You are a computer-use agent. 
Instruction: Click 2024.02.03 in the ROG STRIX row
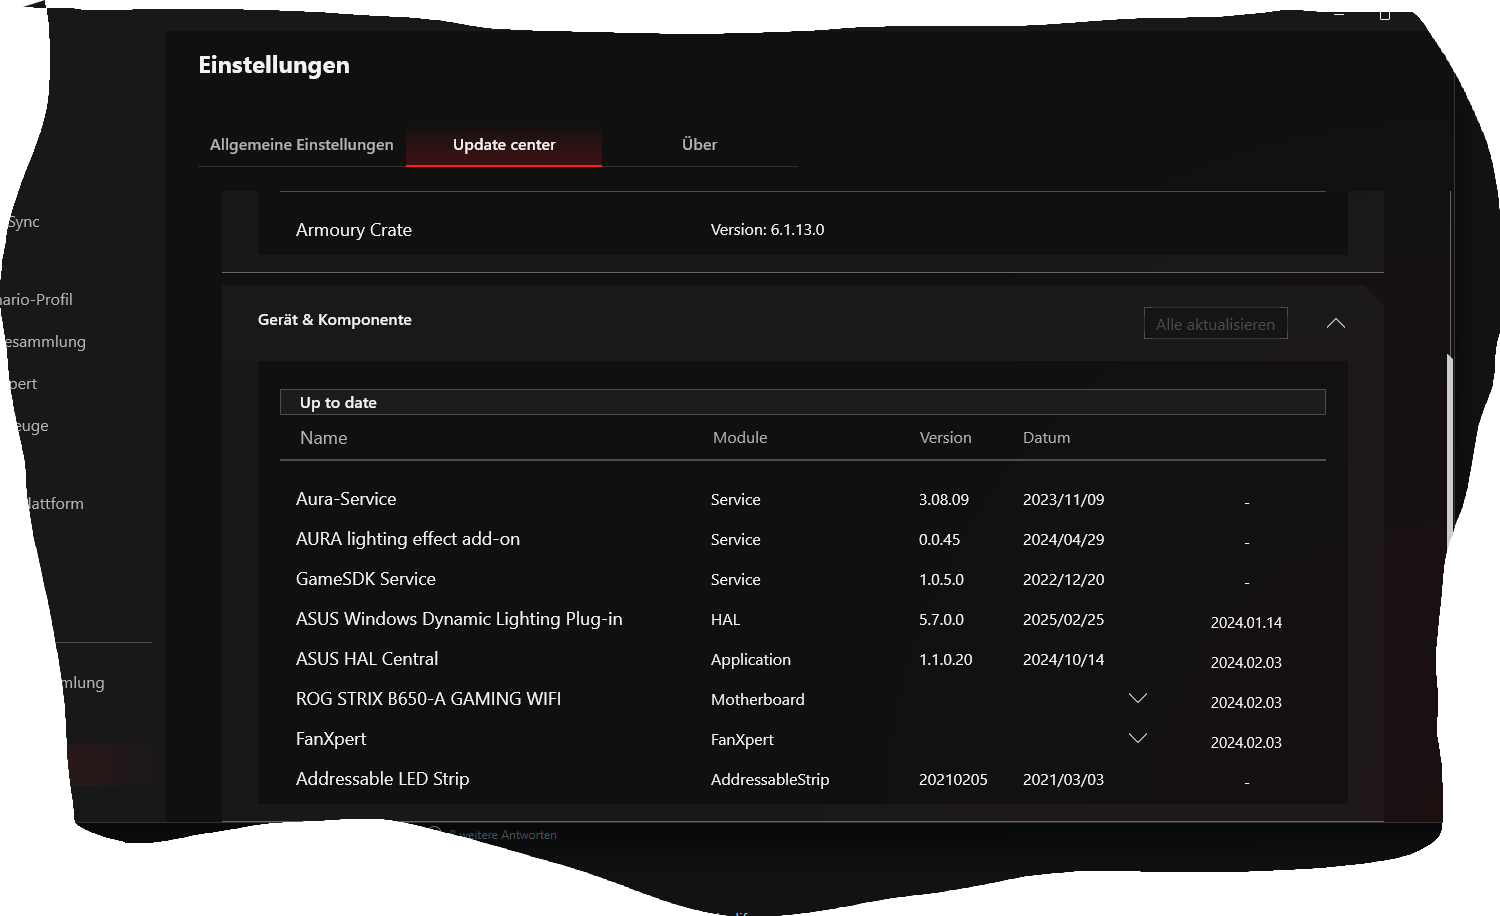[1246, 703]
